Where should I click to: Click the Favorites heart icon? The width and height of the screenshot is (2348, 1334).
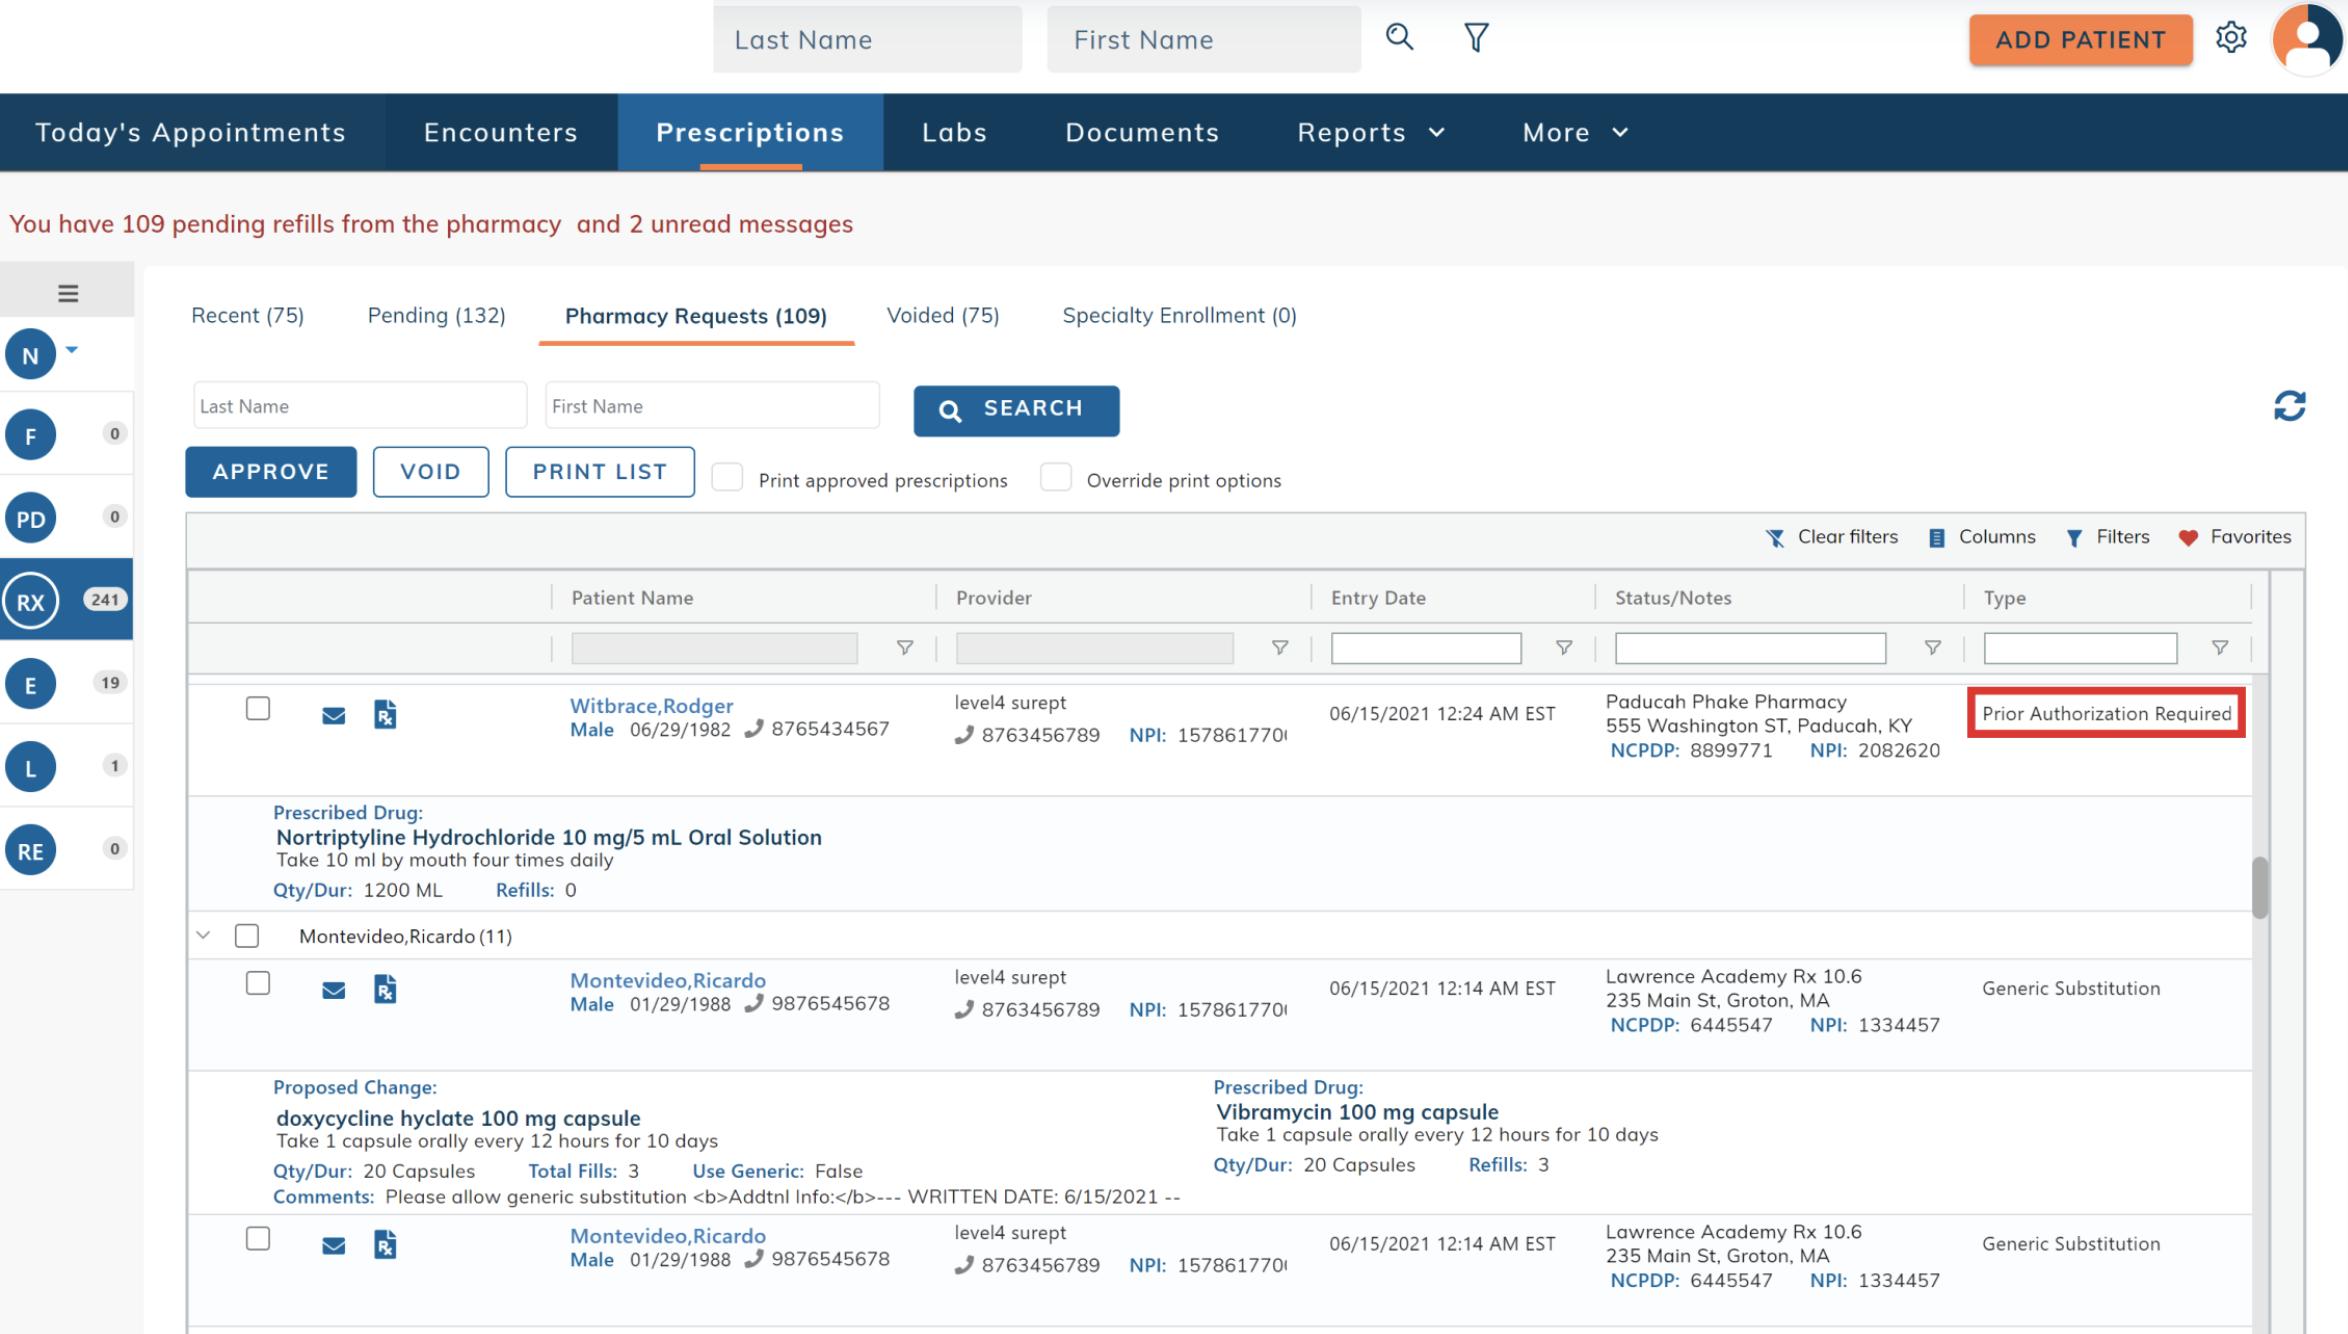pyautogui.click(x=2188, y=538)
